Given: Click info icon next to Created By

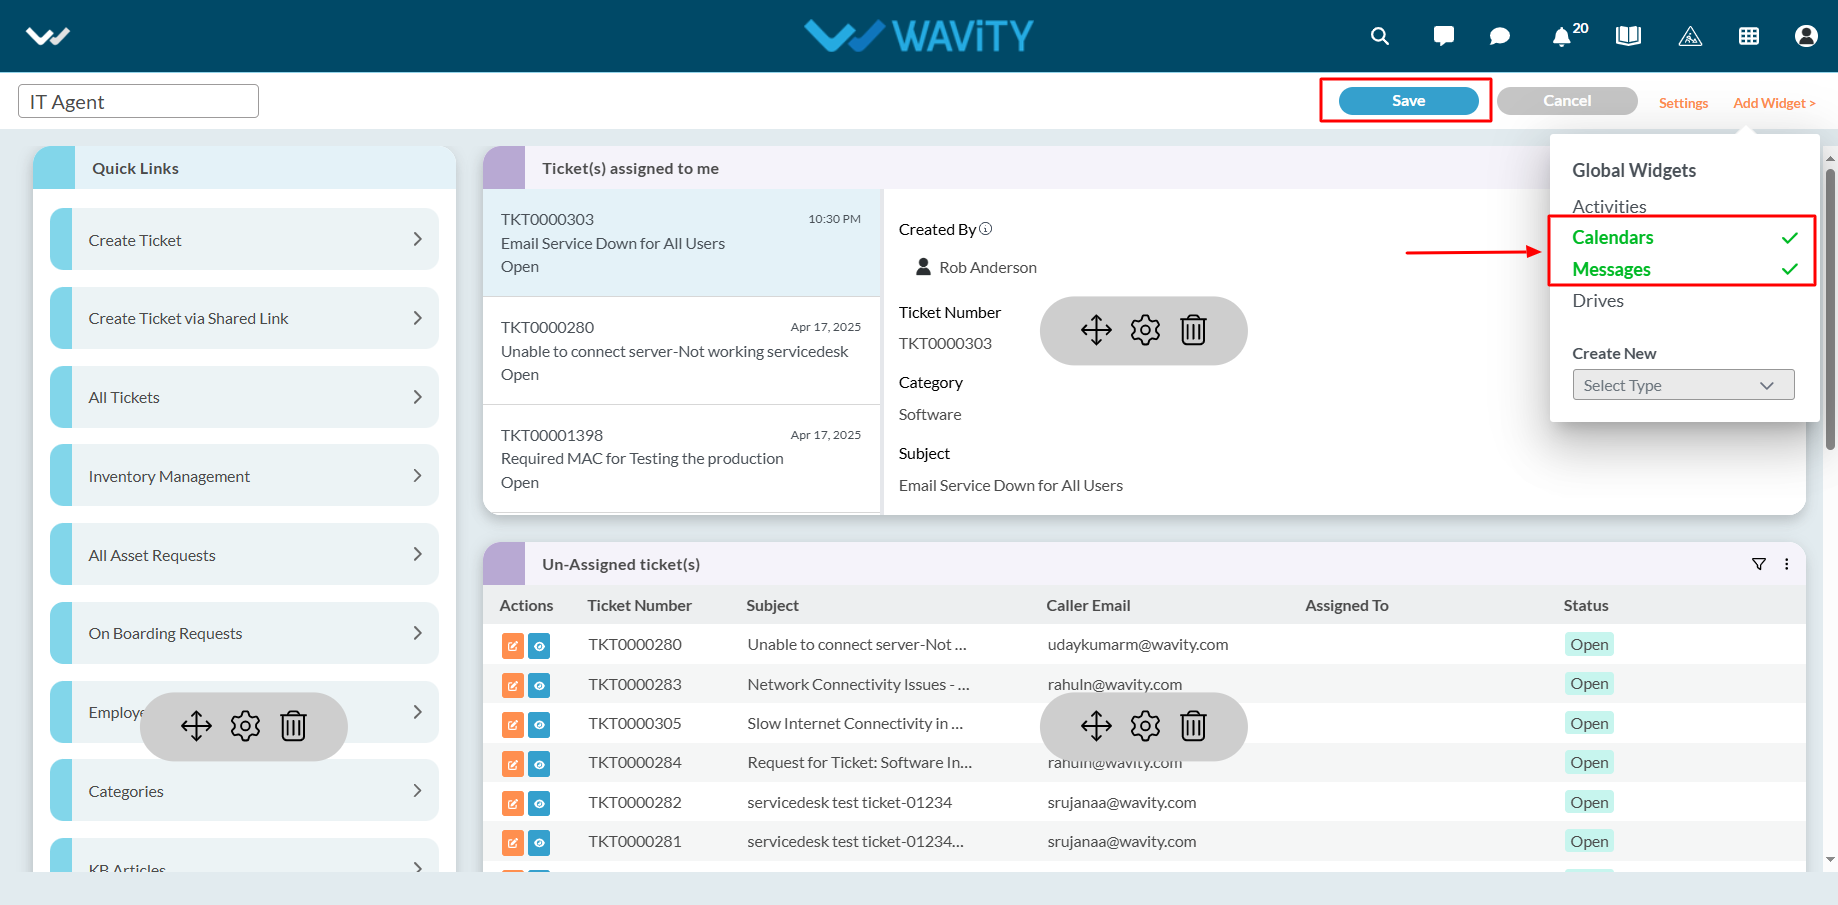Looking at the screenshot, I should pyautogui.click(x=986, y=229).
